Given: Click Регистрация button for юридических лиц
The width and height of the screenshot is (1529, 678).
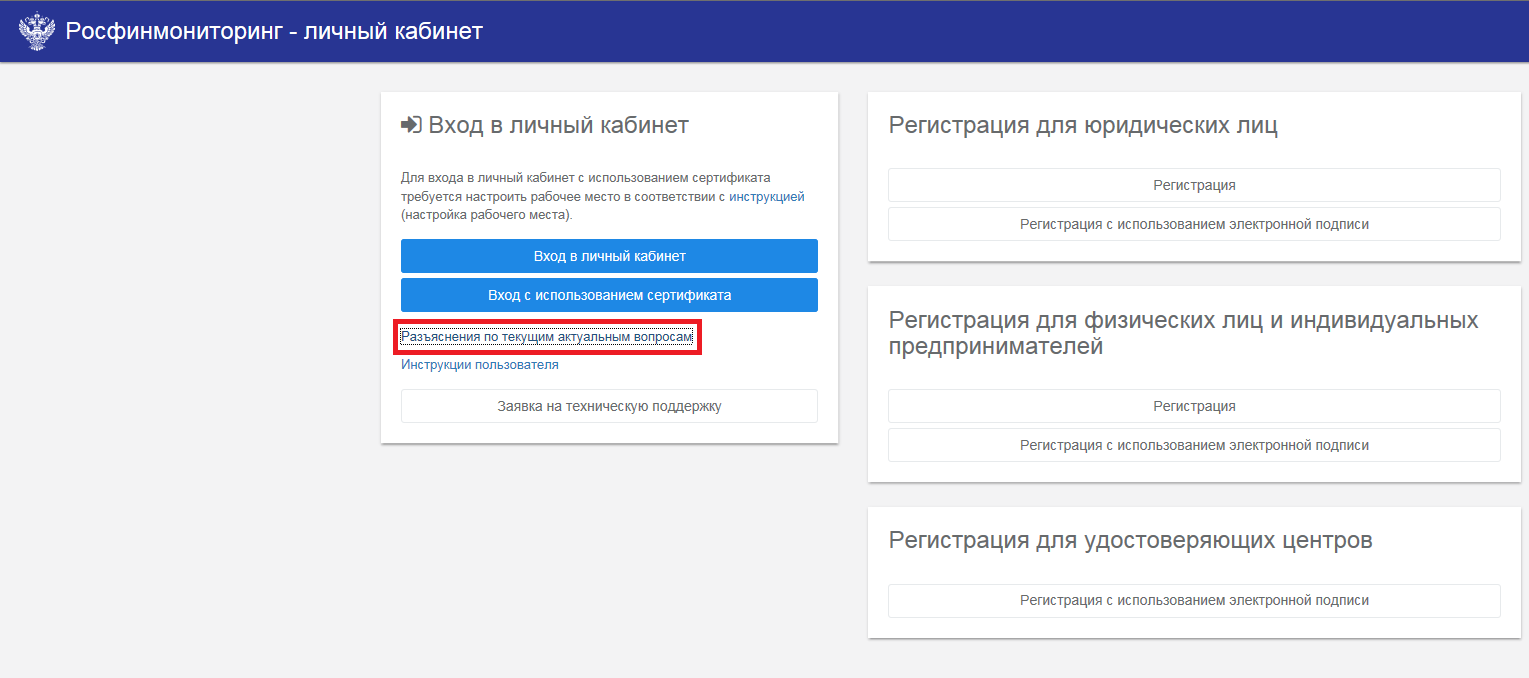Looking at the screenshot, I should [x=1194, y=185].
